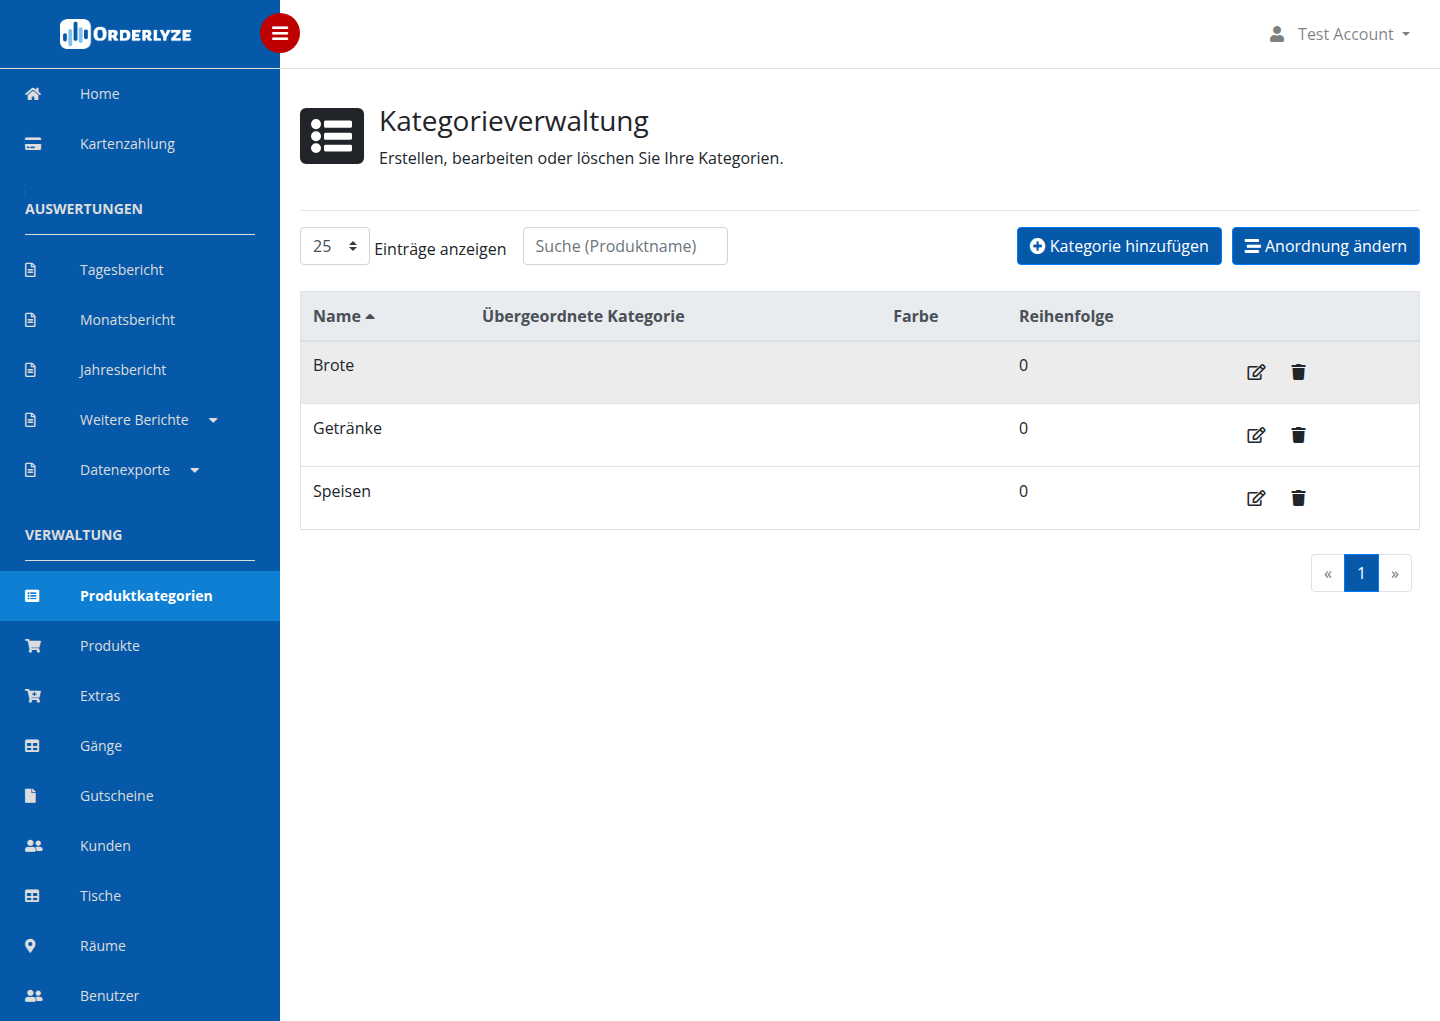Delete the Getränke category
Image resolution: width=1440 pixels, height=1021 pixels.
click(x=1298, y=435)
